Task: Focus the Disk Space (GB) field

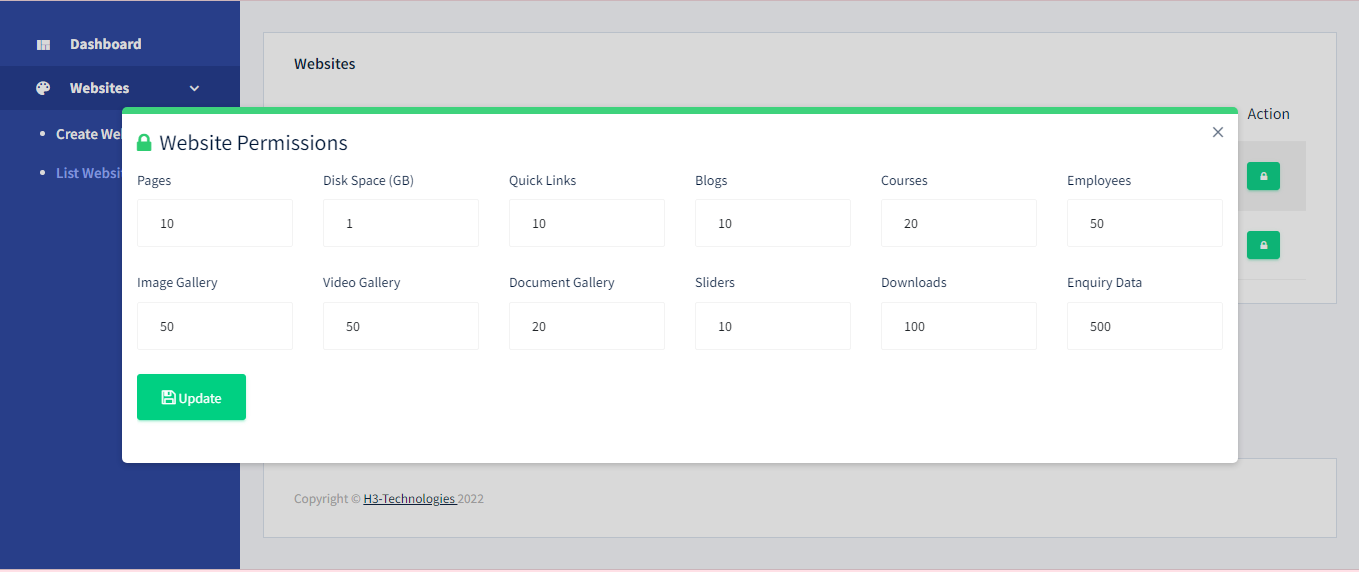Action: click(x=401, y=223)
